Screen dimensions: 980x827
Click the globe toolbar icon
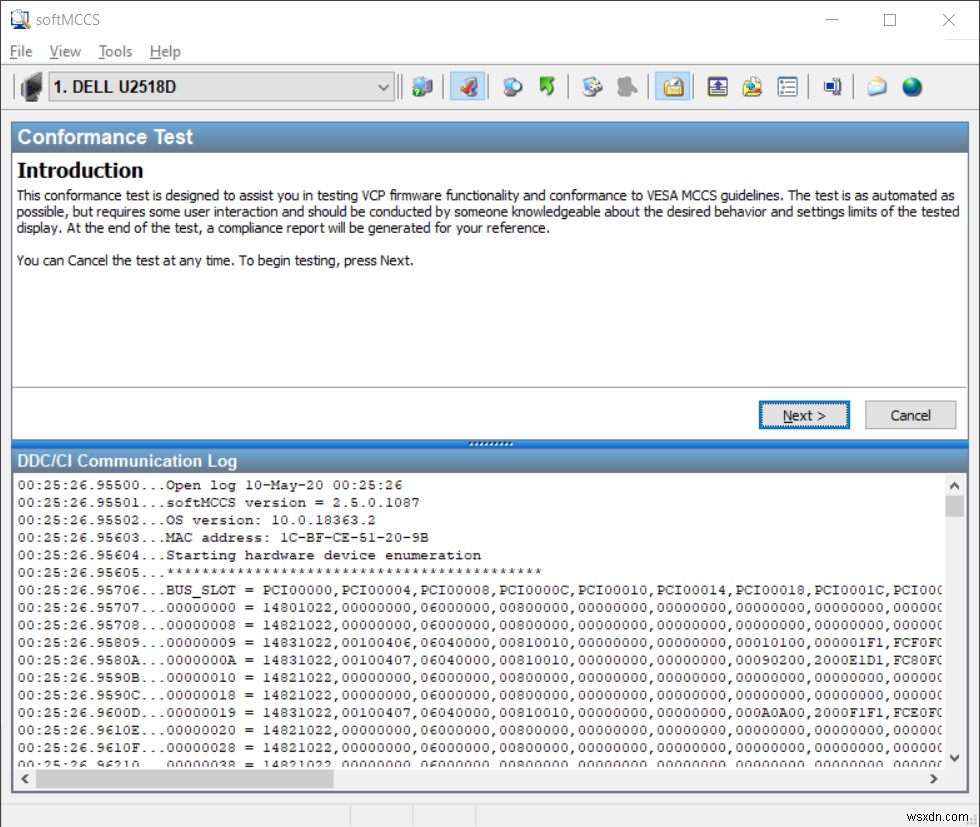click(x=912, y=86)
